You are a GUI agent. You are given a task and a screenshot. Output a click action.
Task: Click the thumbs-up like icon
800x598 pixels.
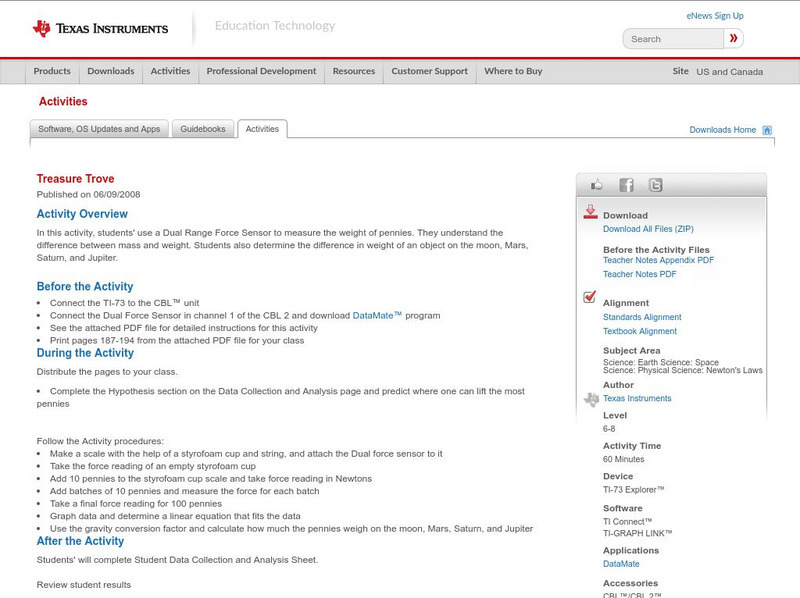[x=596, y=185]
